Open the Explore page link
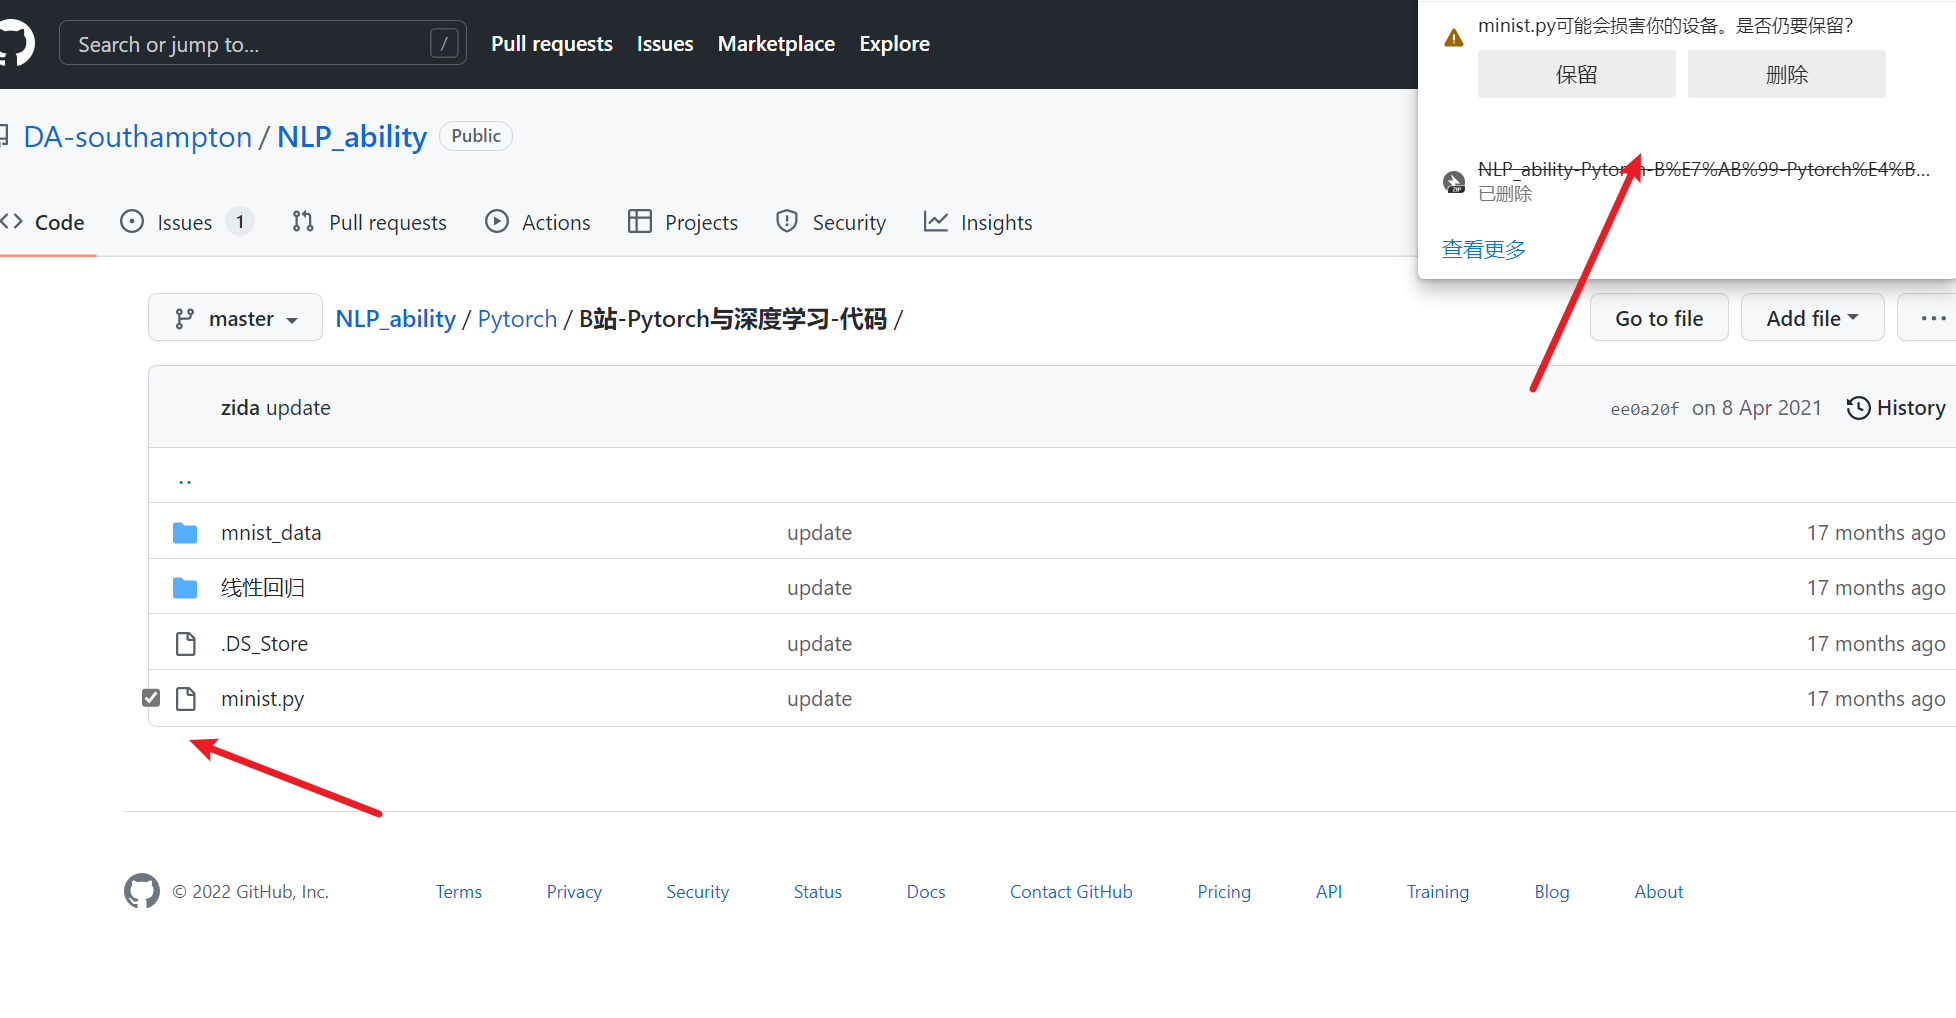Image resolution: width=1956 pixels, height=1018 pixels. (894, 44)
